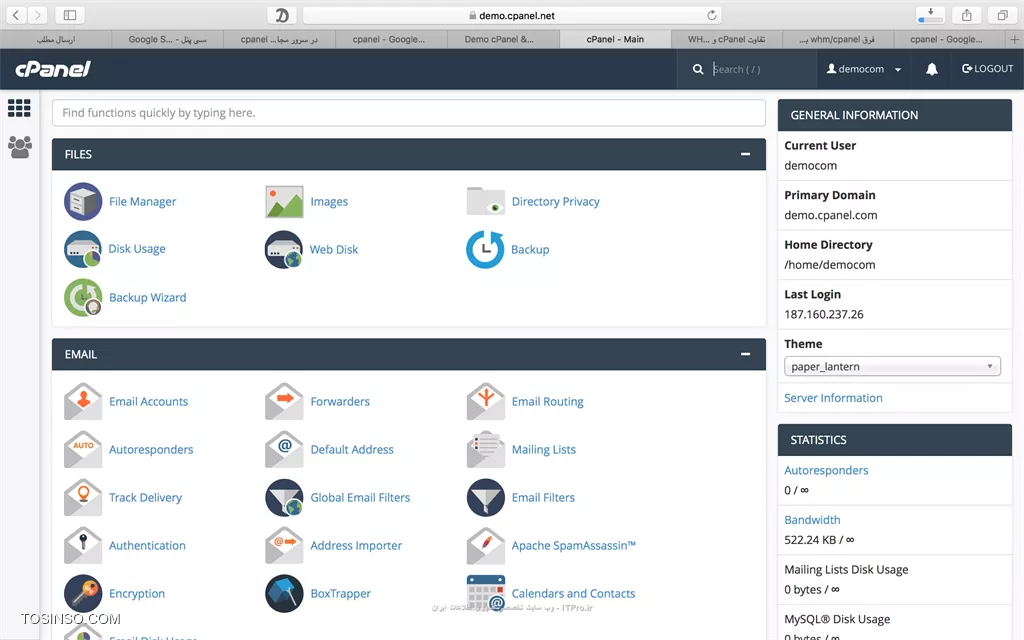Click the Email Accounts link text
The height and width of the screenshot is (640, 1024).
coord(148,402)
